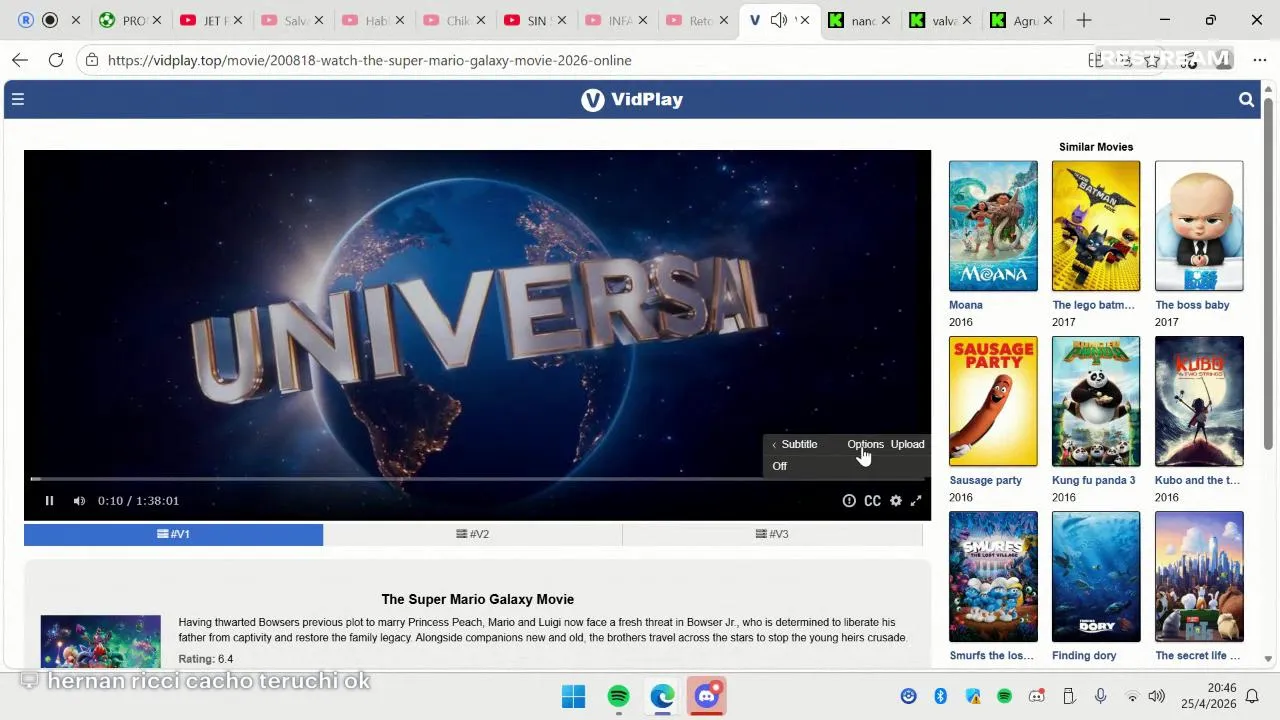Pause the video playback
This screenshot has height=720, width=1280.
pyautogui.click(x=49, y=501)
